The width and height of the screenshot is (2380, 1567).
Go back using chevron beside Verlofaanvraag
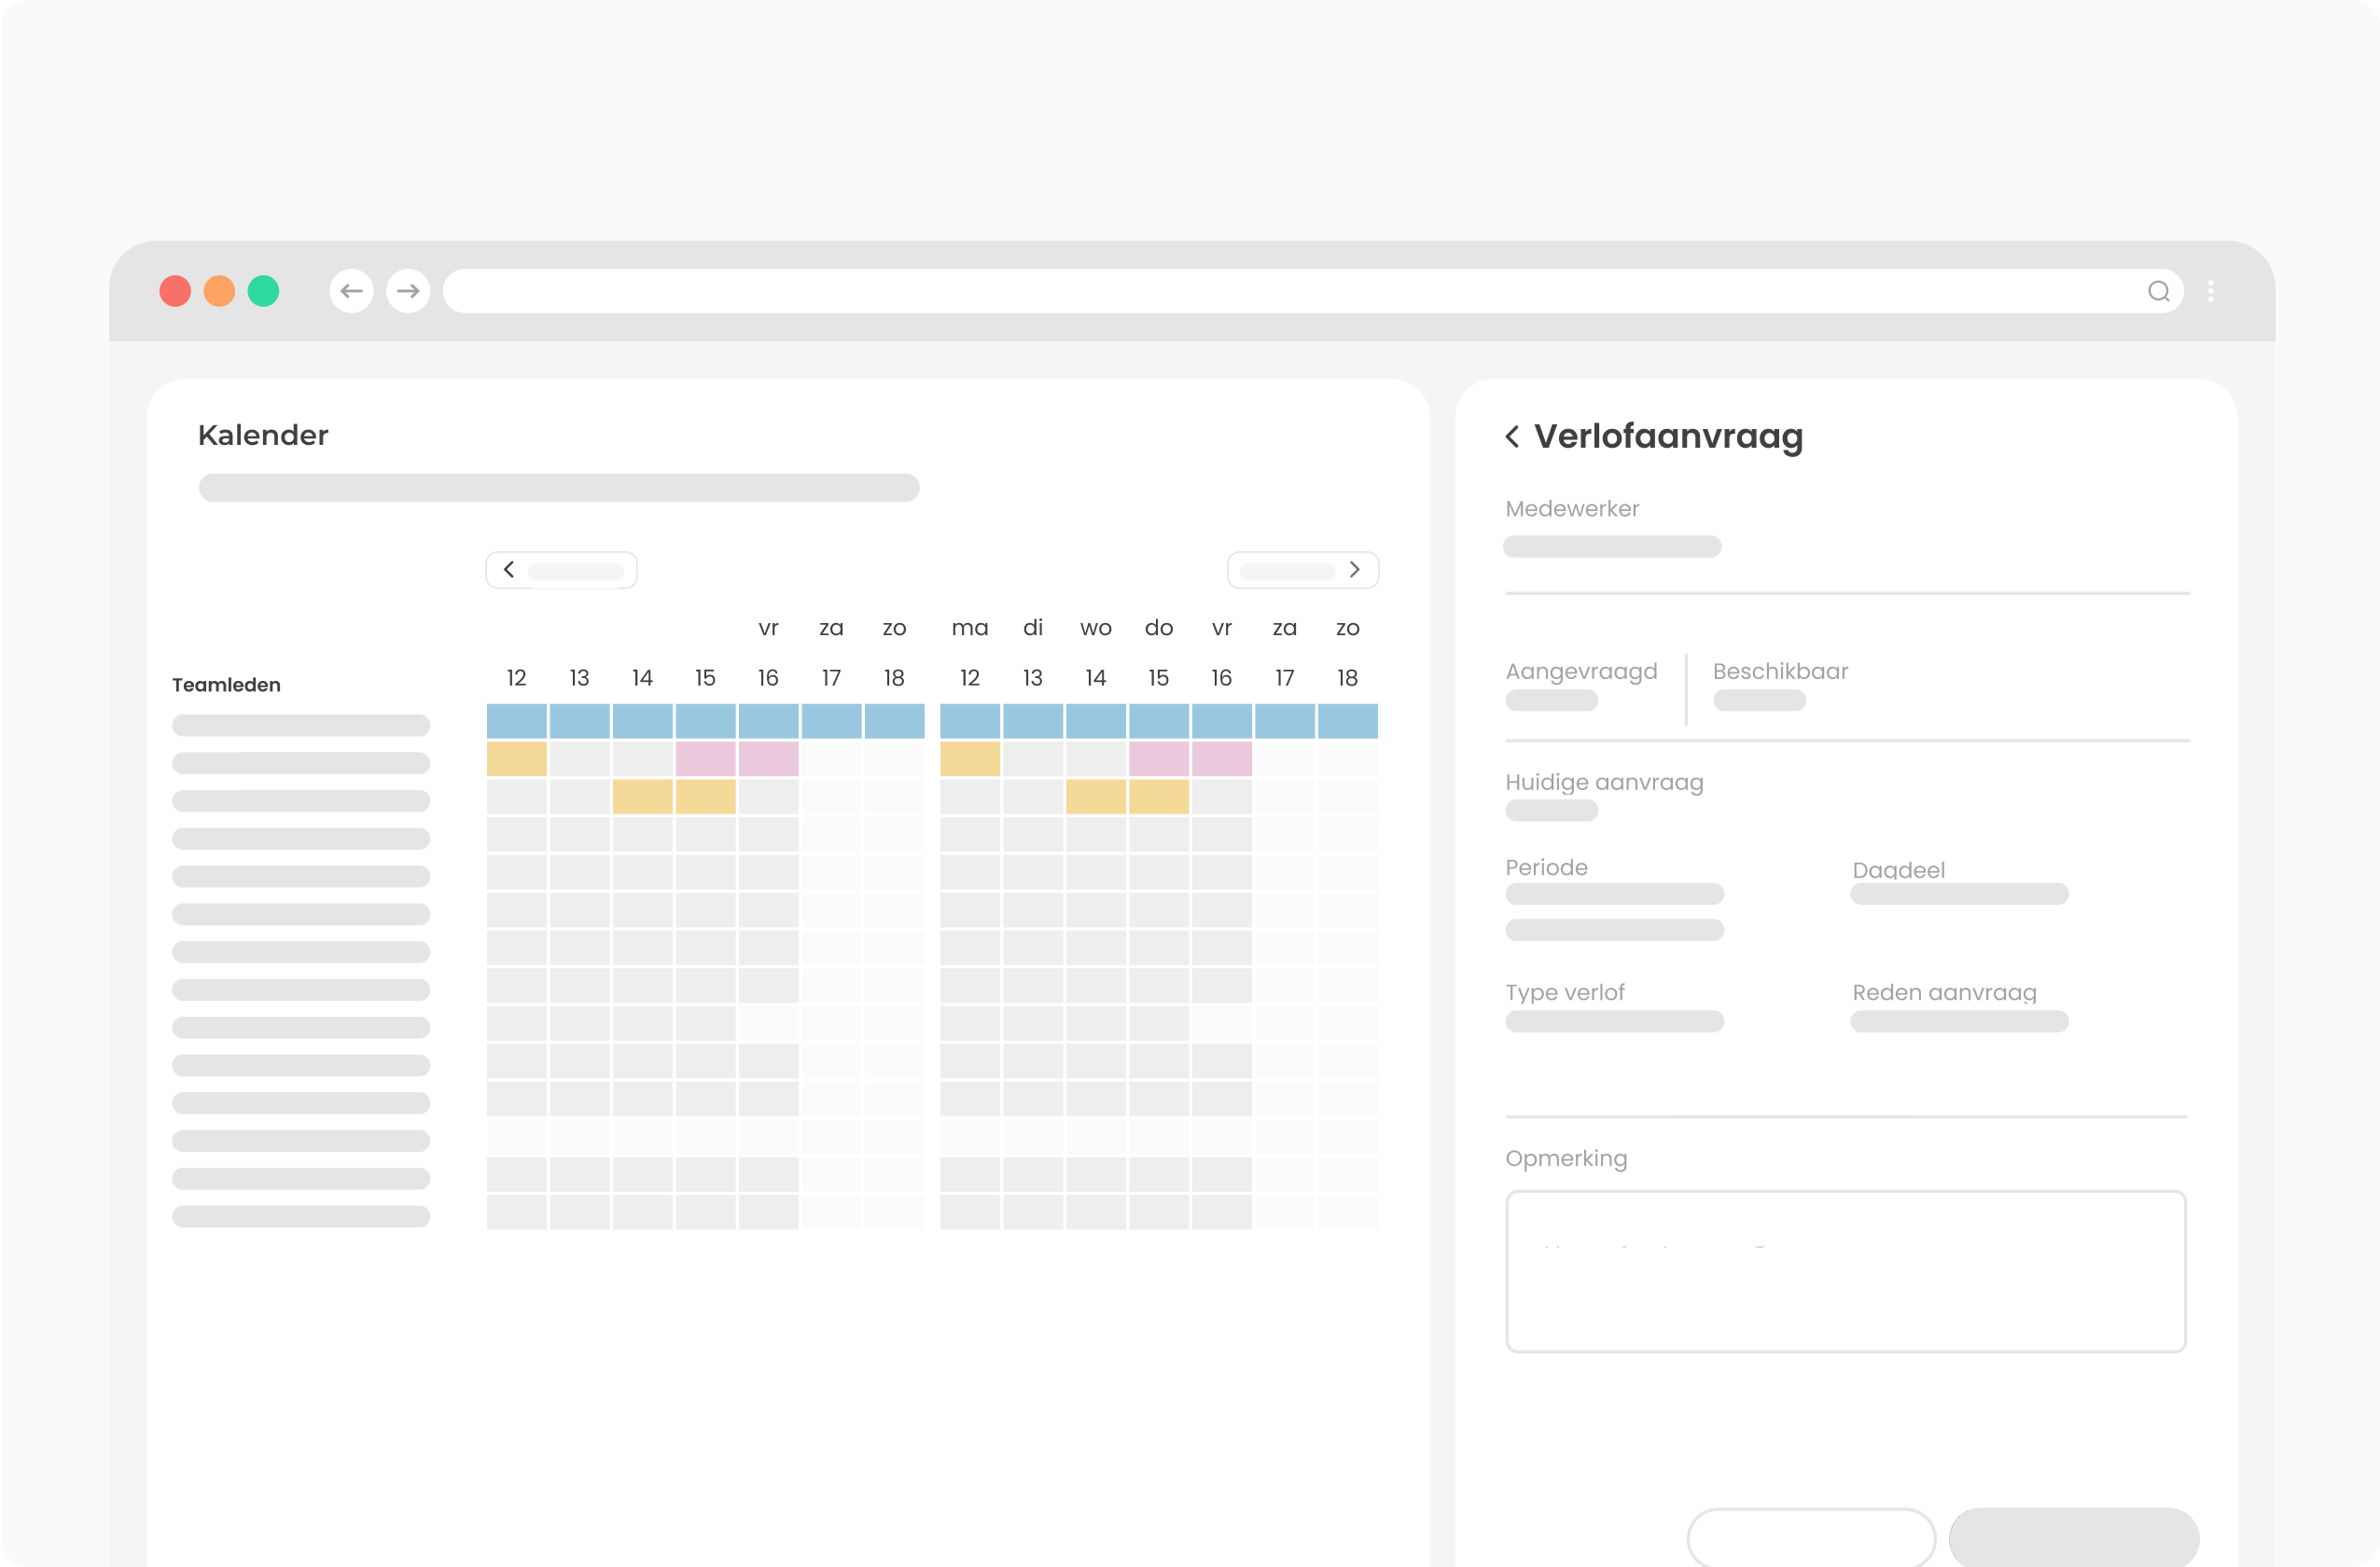tap(1512, 436)
